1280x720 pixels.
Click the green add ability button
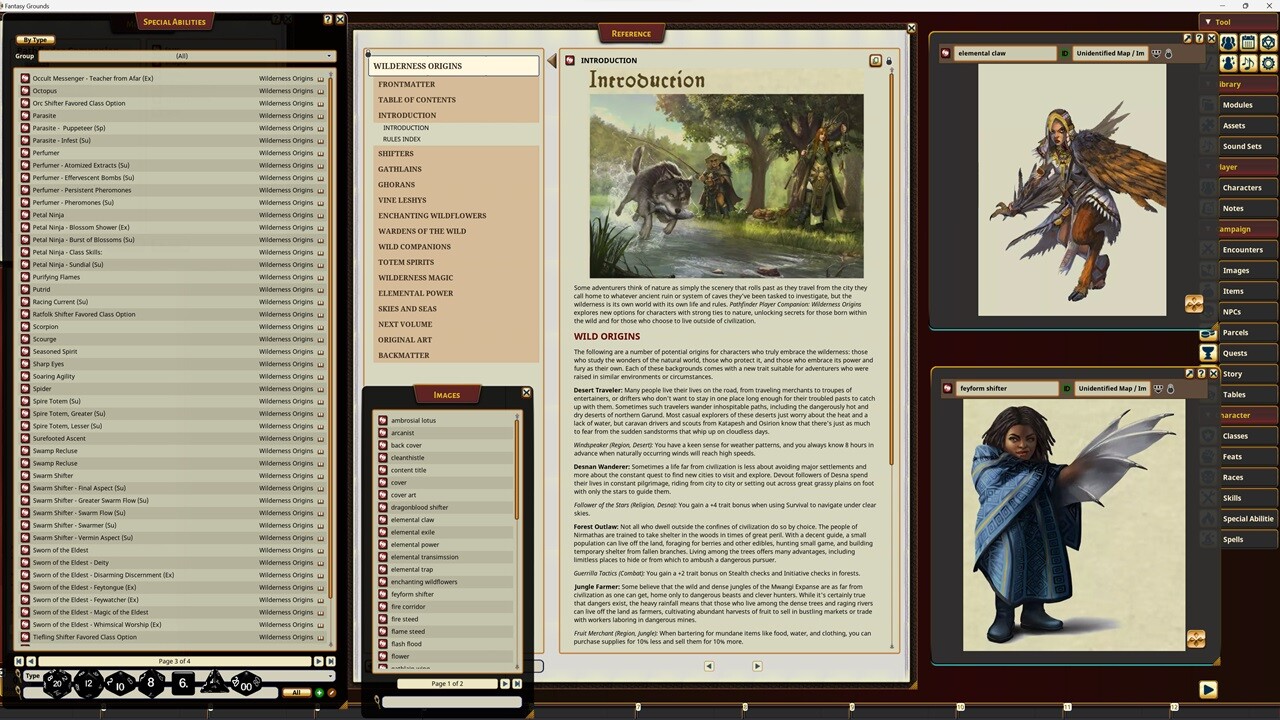[320, 692]
